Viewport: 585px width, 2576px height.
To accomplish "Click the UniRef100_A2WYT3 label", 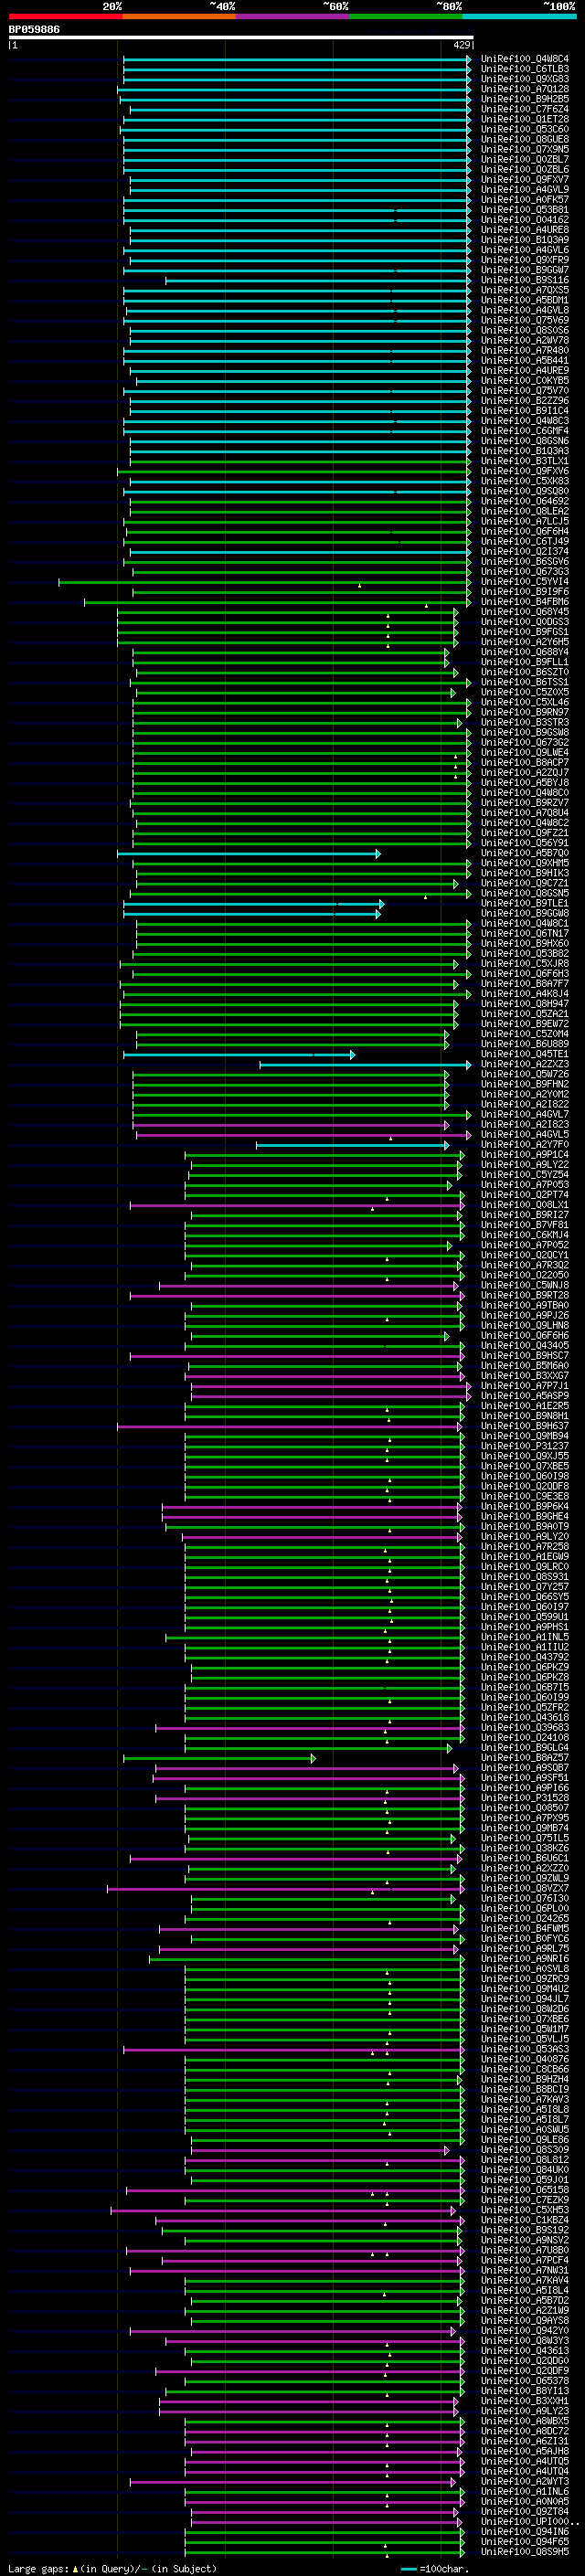I will pos(525,2481).
